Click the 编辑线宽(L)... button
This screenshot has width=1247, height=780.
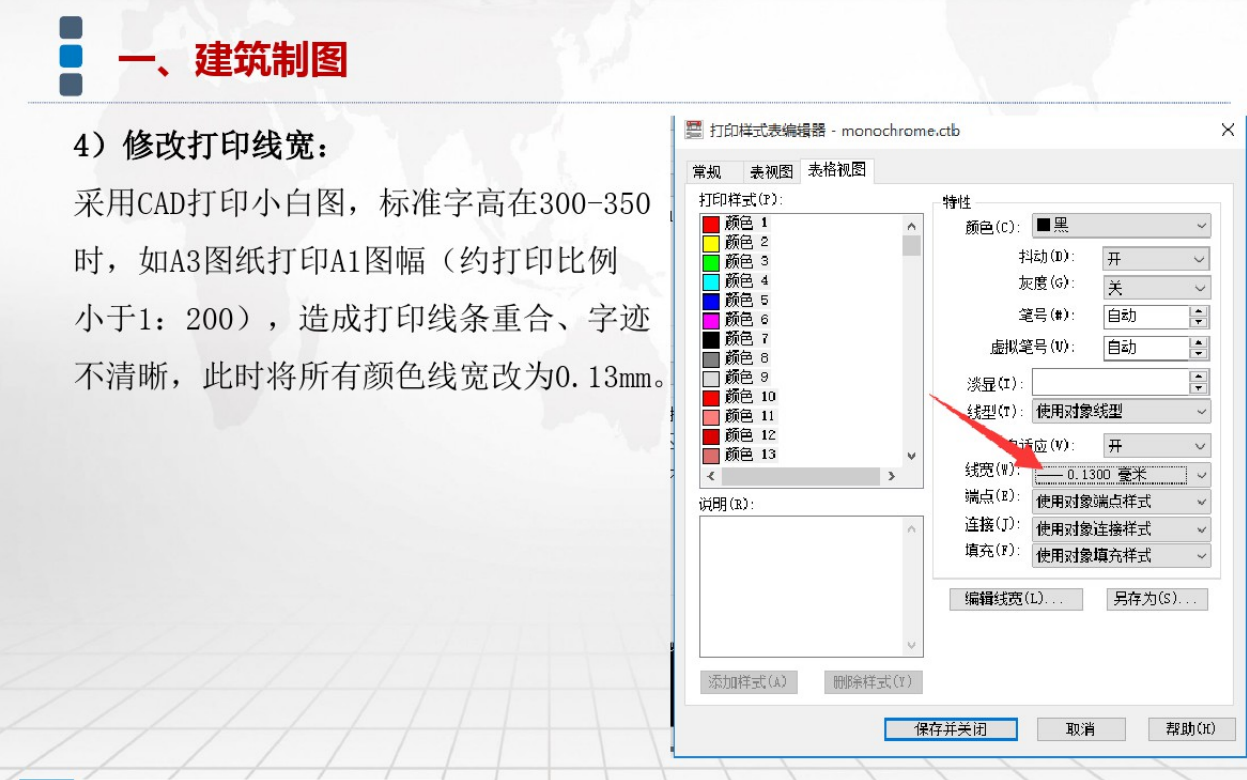(x=1016, y=599)
